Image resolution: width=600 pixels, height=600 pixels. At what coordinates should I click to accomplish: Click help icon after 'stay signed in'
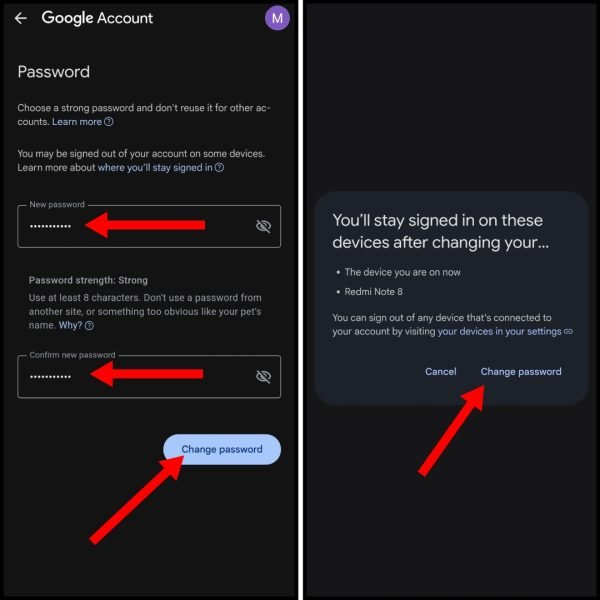[219, 168]
